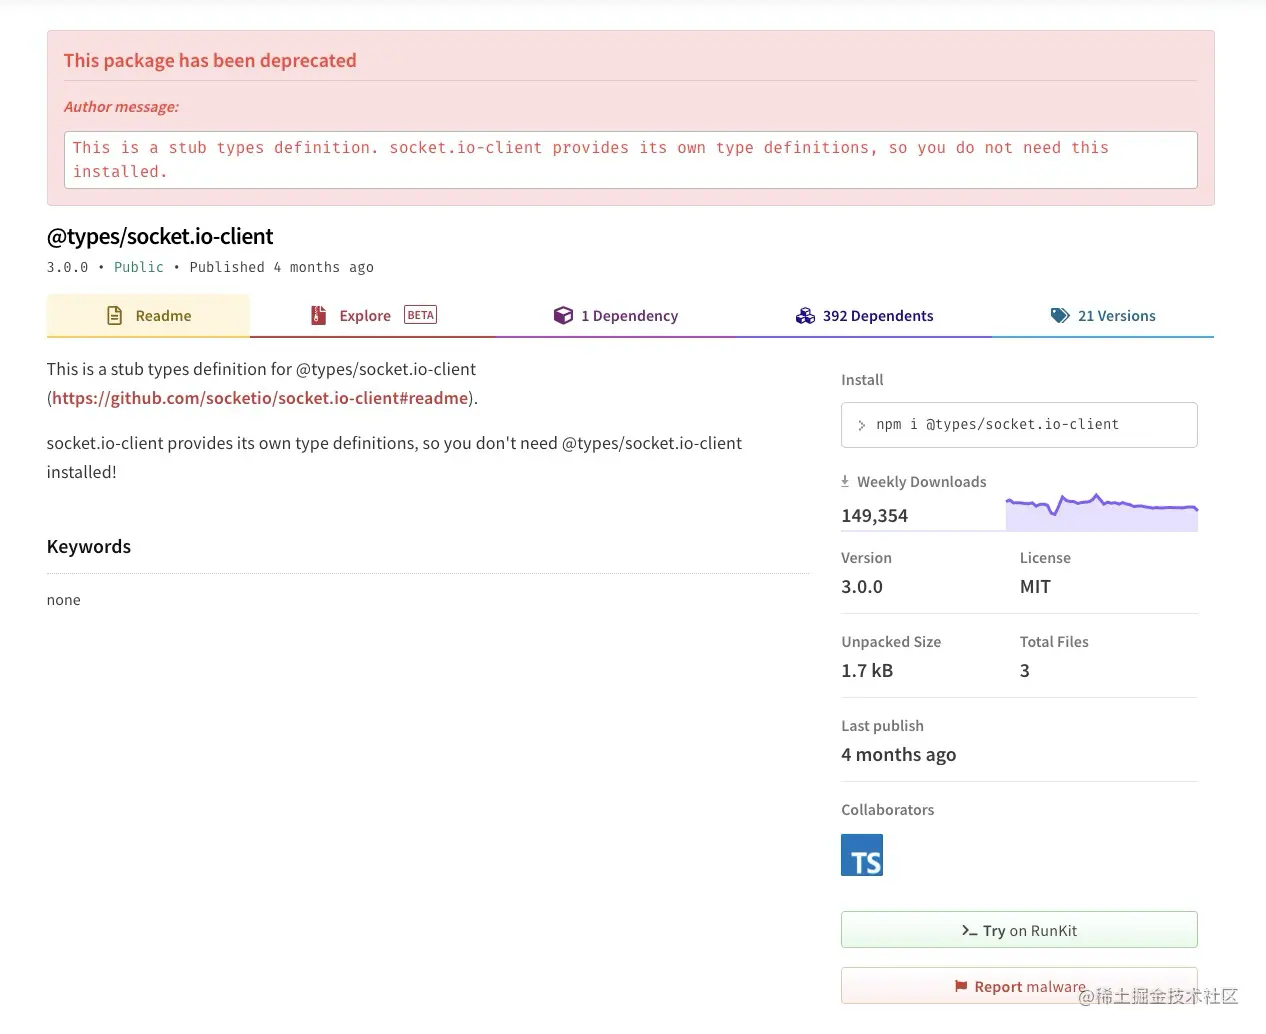
Task: Click the Versions tags icon
Action: click(1060, 316)
